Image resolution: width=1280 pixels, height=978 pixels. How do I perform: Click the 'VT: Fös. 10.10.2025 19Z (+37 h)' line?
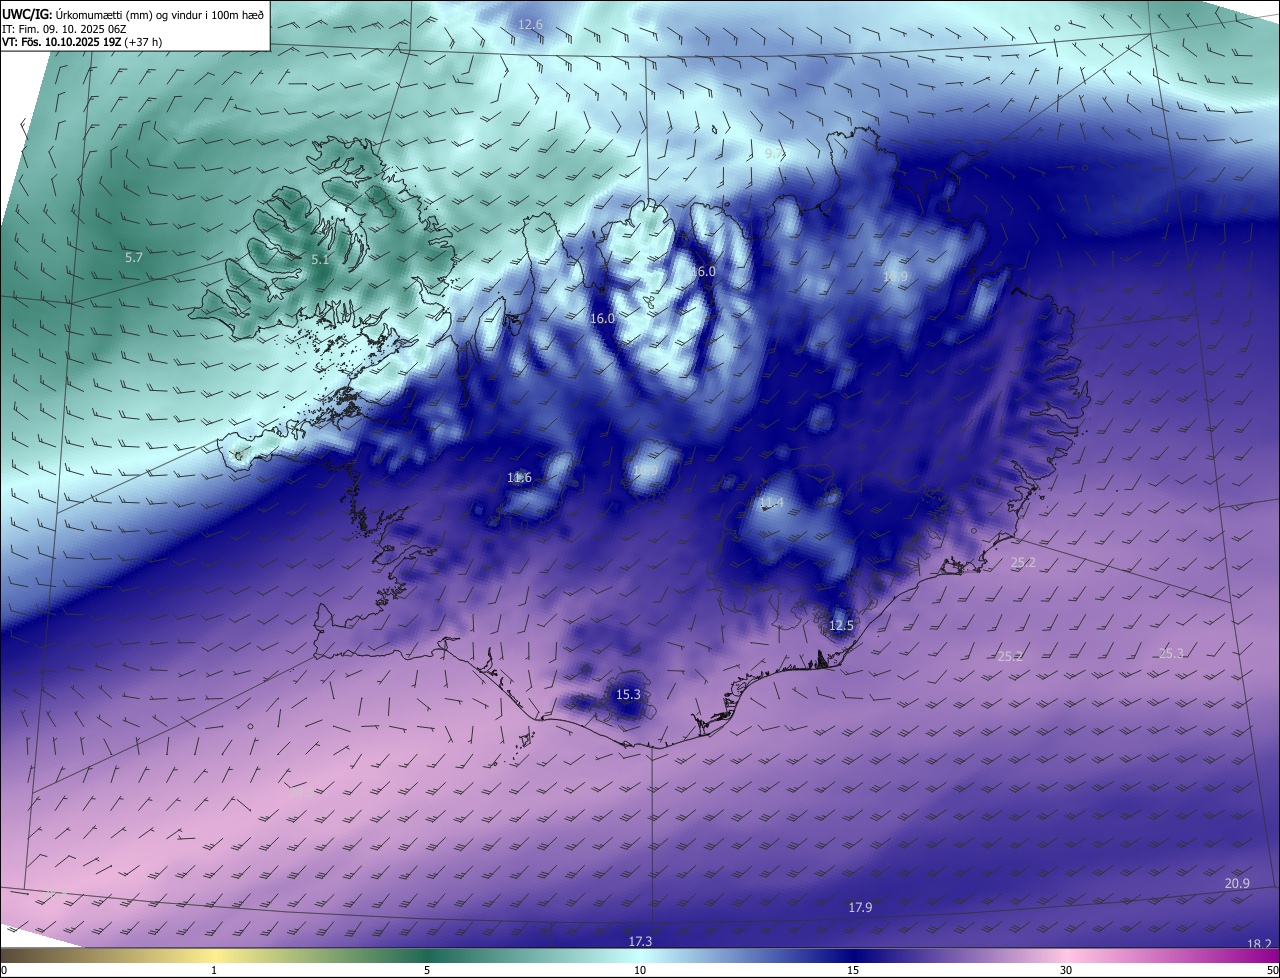[x=82, y=43]
